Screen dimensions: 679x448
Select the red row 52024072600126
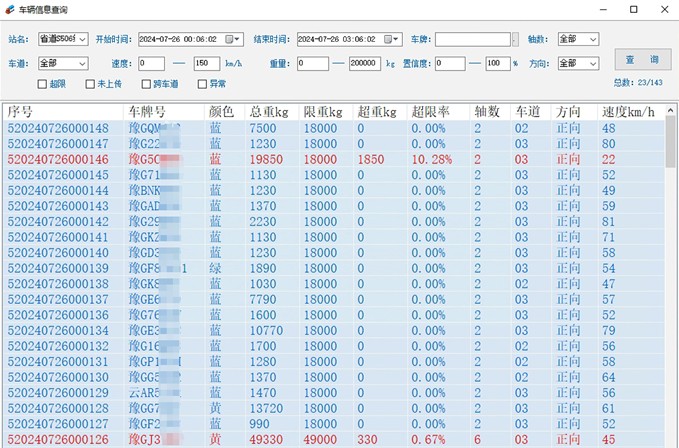(333, 440)
